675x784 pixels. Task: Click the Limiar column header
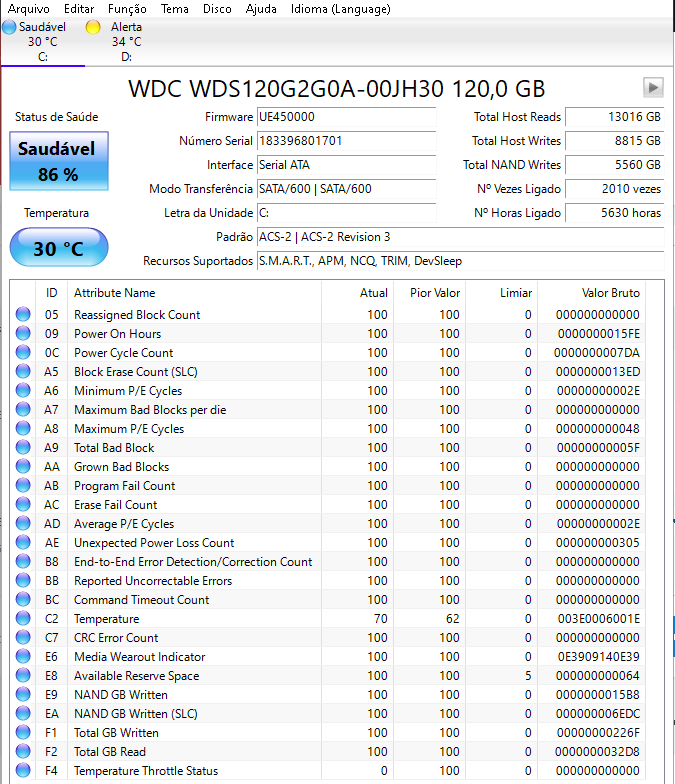[502, 293]
